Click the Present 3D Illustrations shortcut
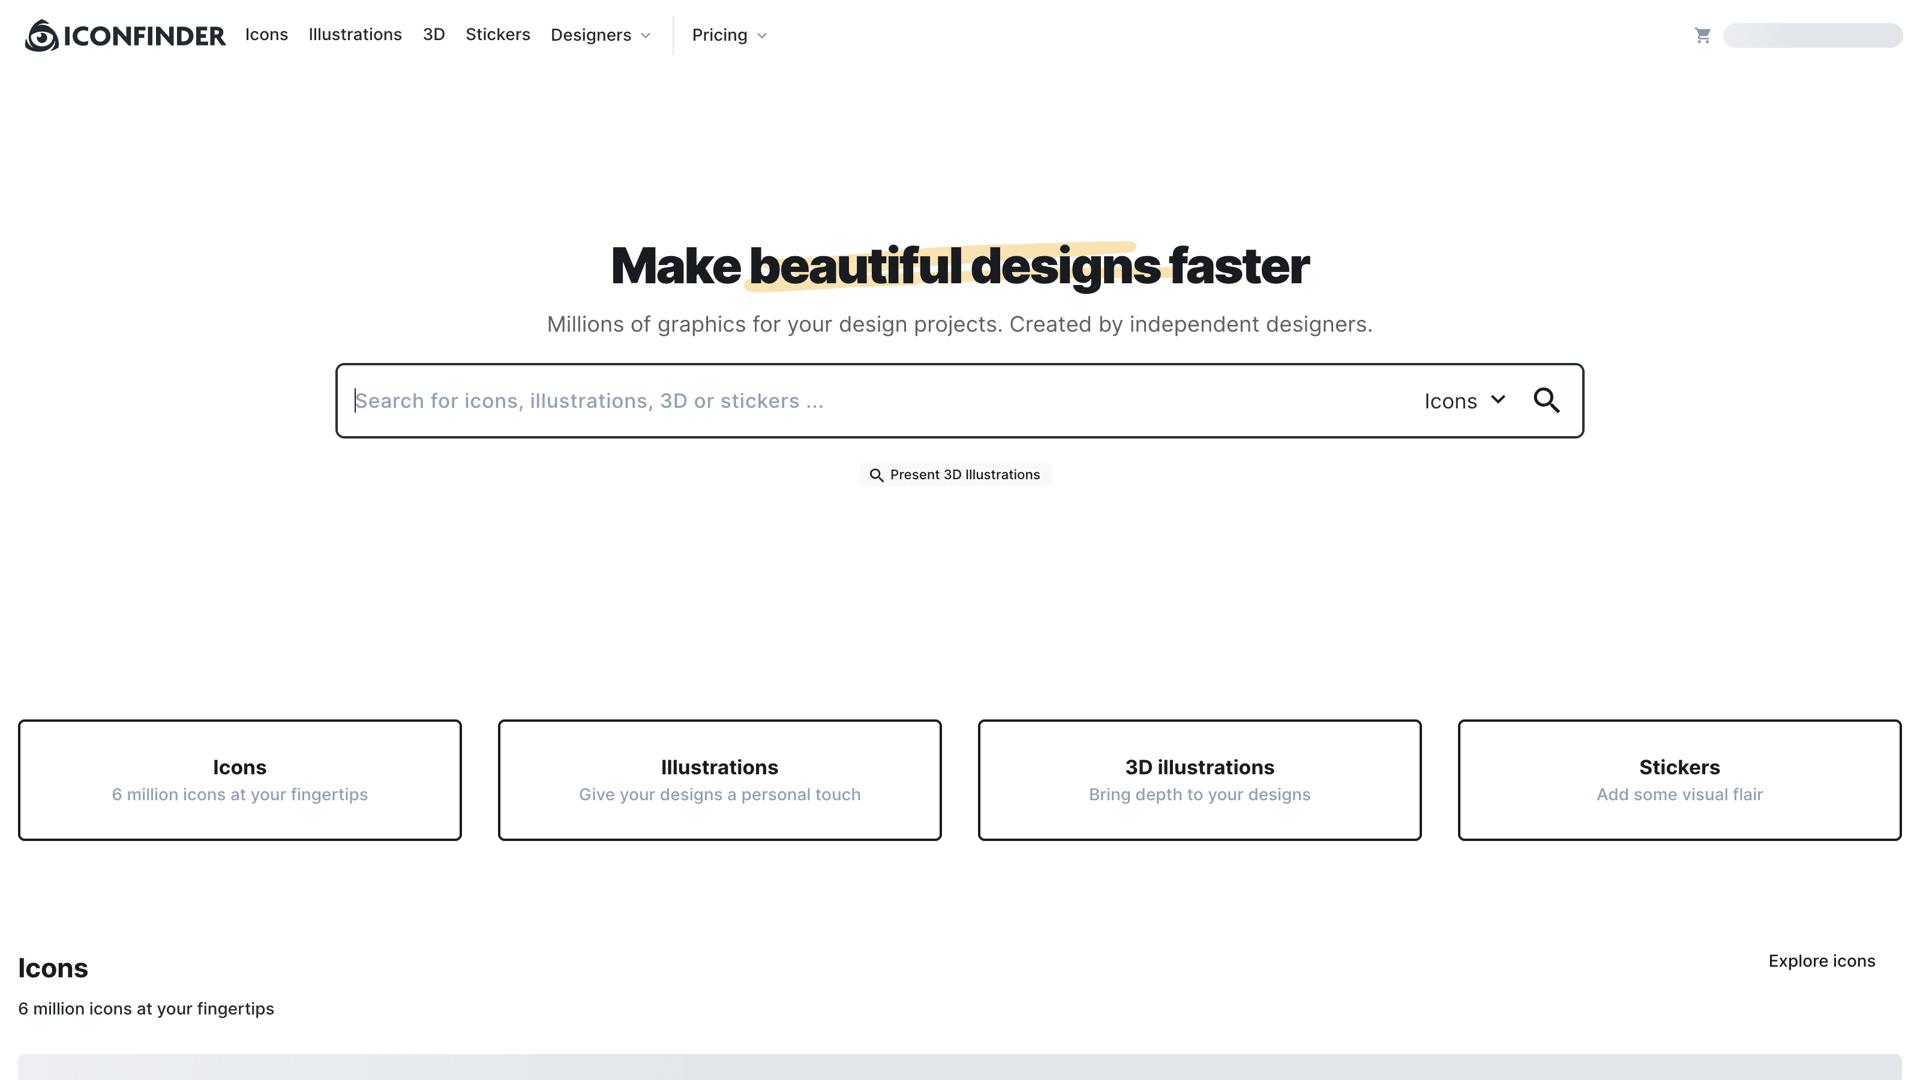This screenshot has width=1920, height=1080. click(955, 475)
